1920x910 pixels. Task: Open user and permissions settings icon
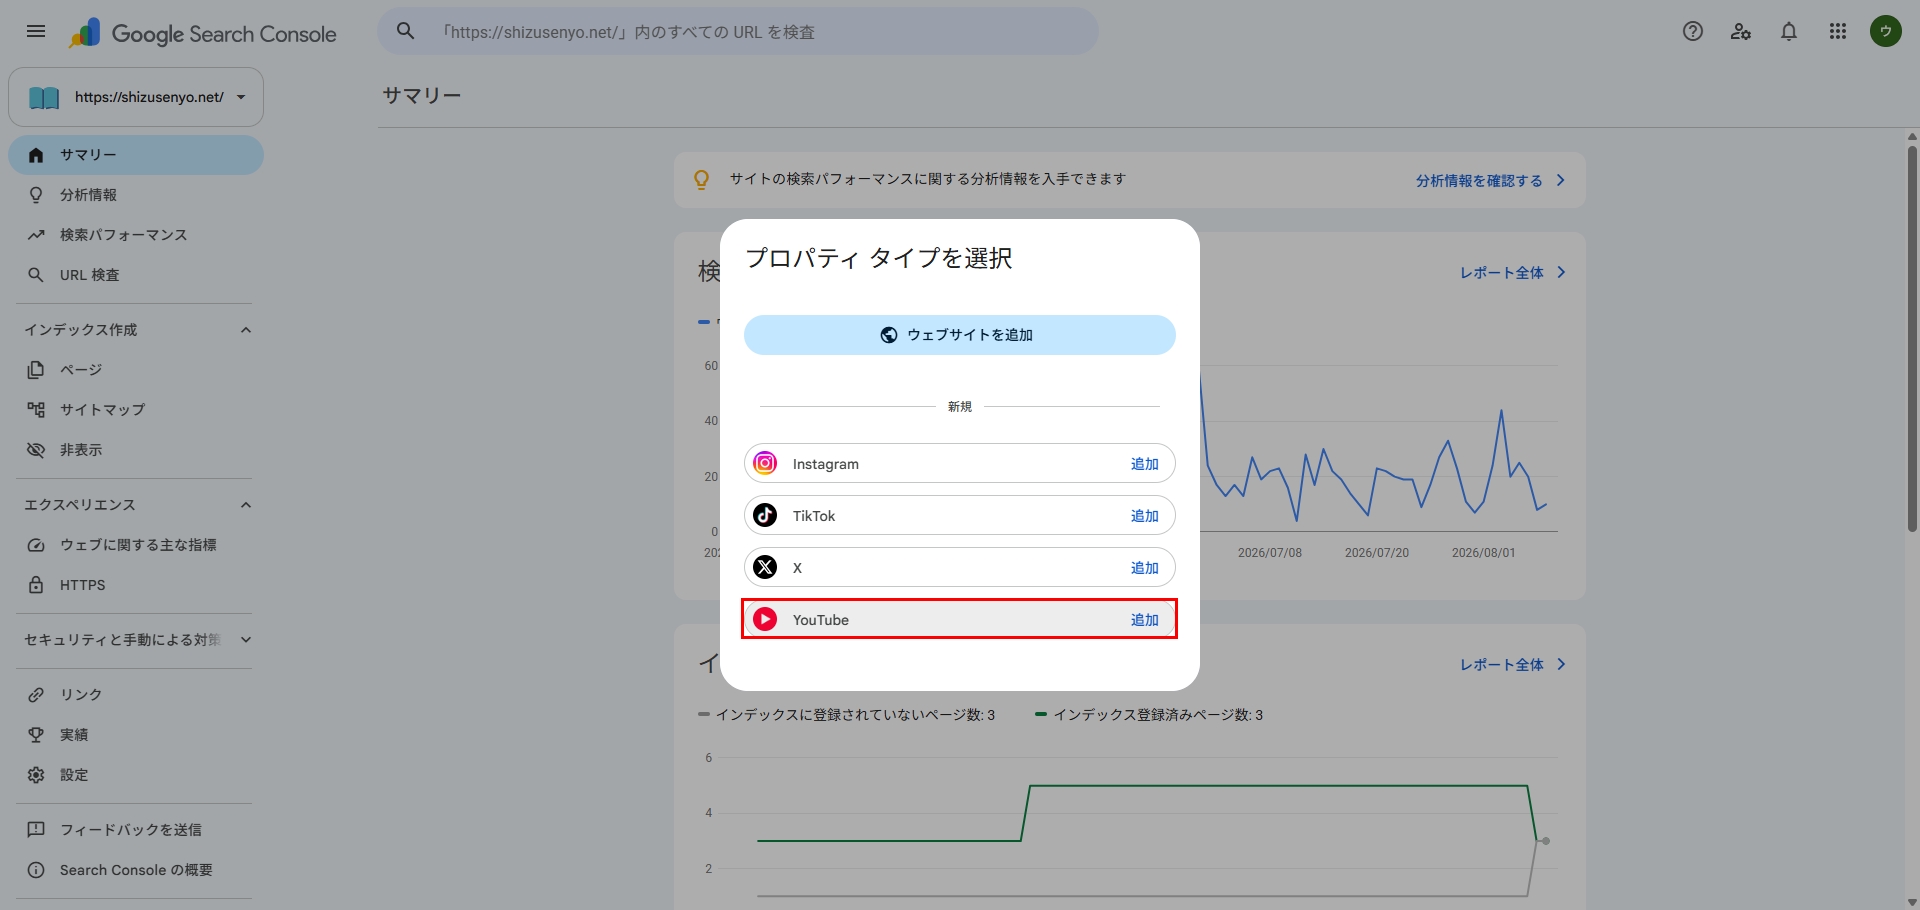point(1741,32)
